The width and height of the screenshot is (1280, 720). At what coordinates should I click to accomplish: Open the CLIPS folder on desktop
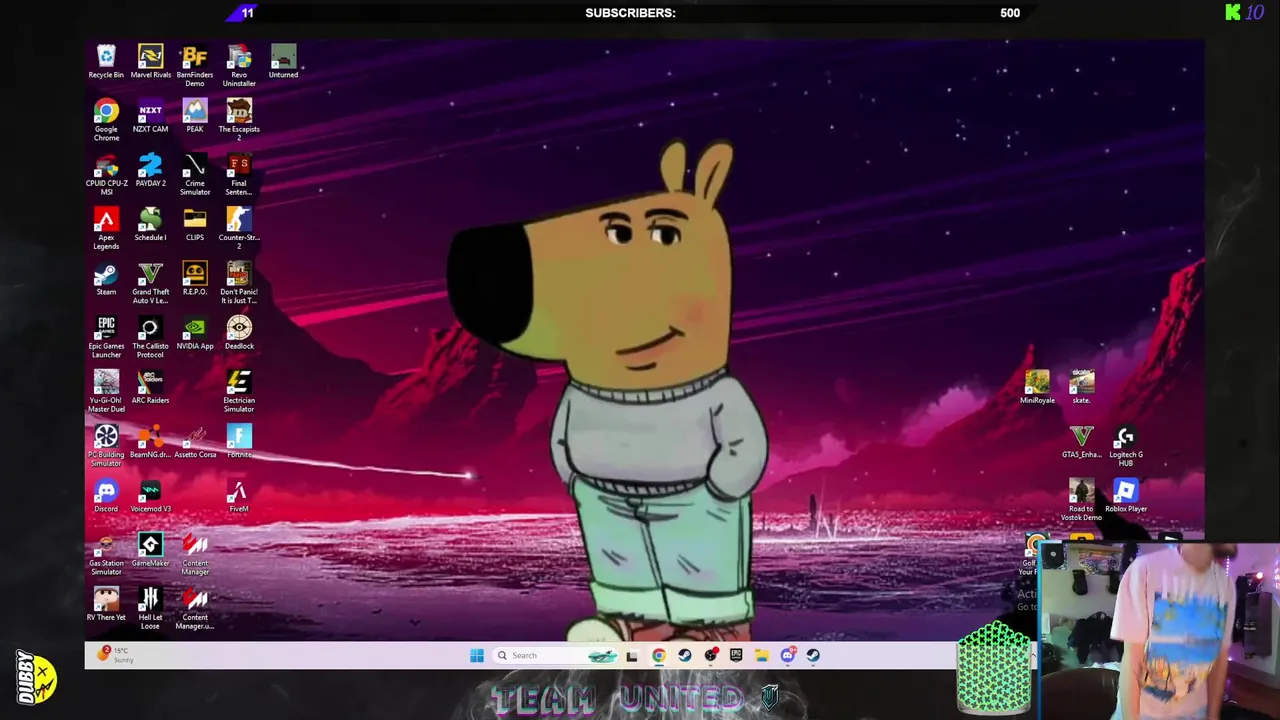[195, 224]
